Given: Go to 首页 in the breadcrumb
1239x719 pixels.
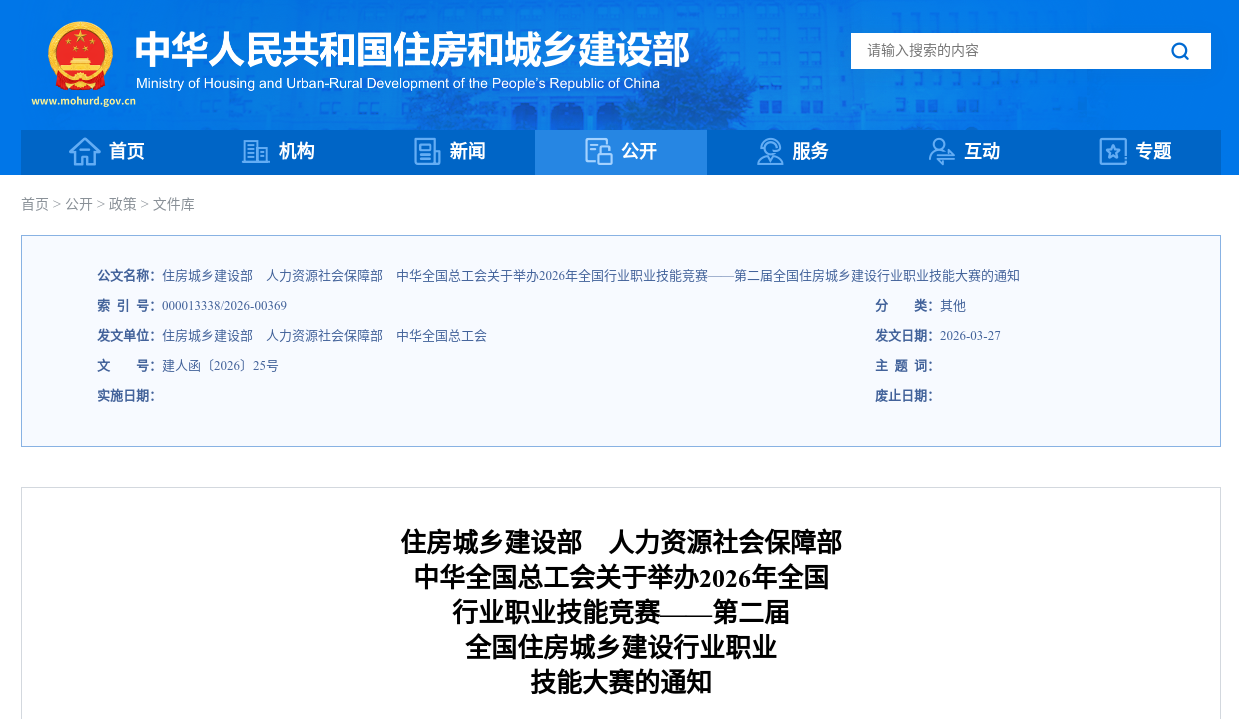Looking at the screenshot, I should pos(35,204).
